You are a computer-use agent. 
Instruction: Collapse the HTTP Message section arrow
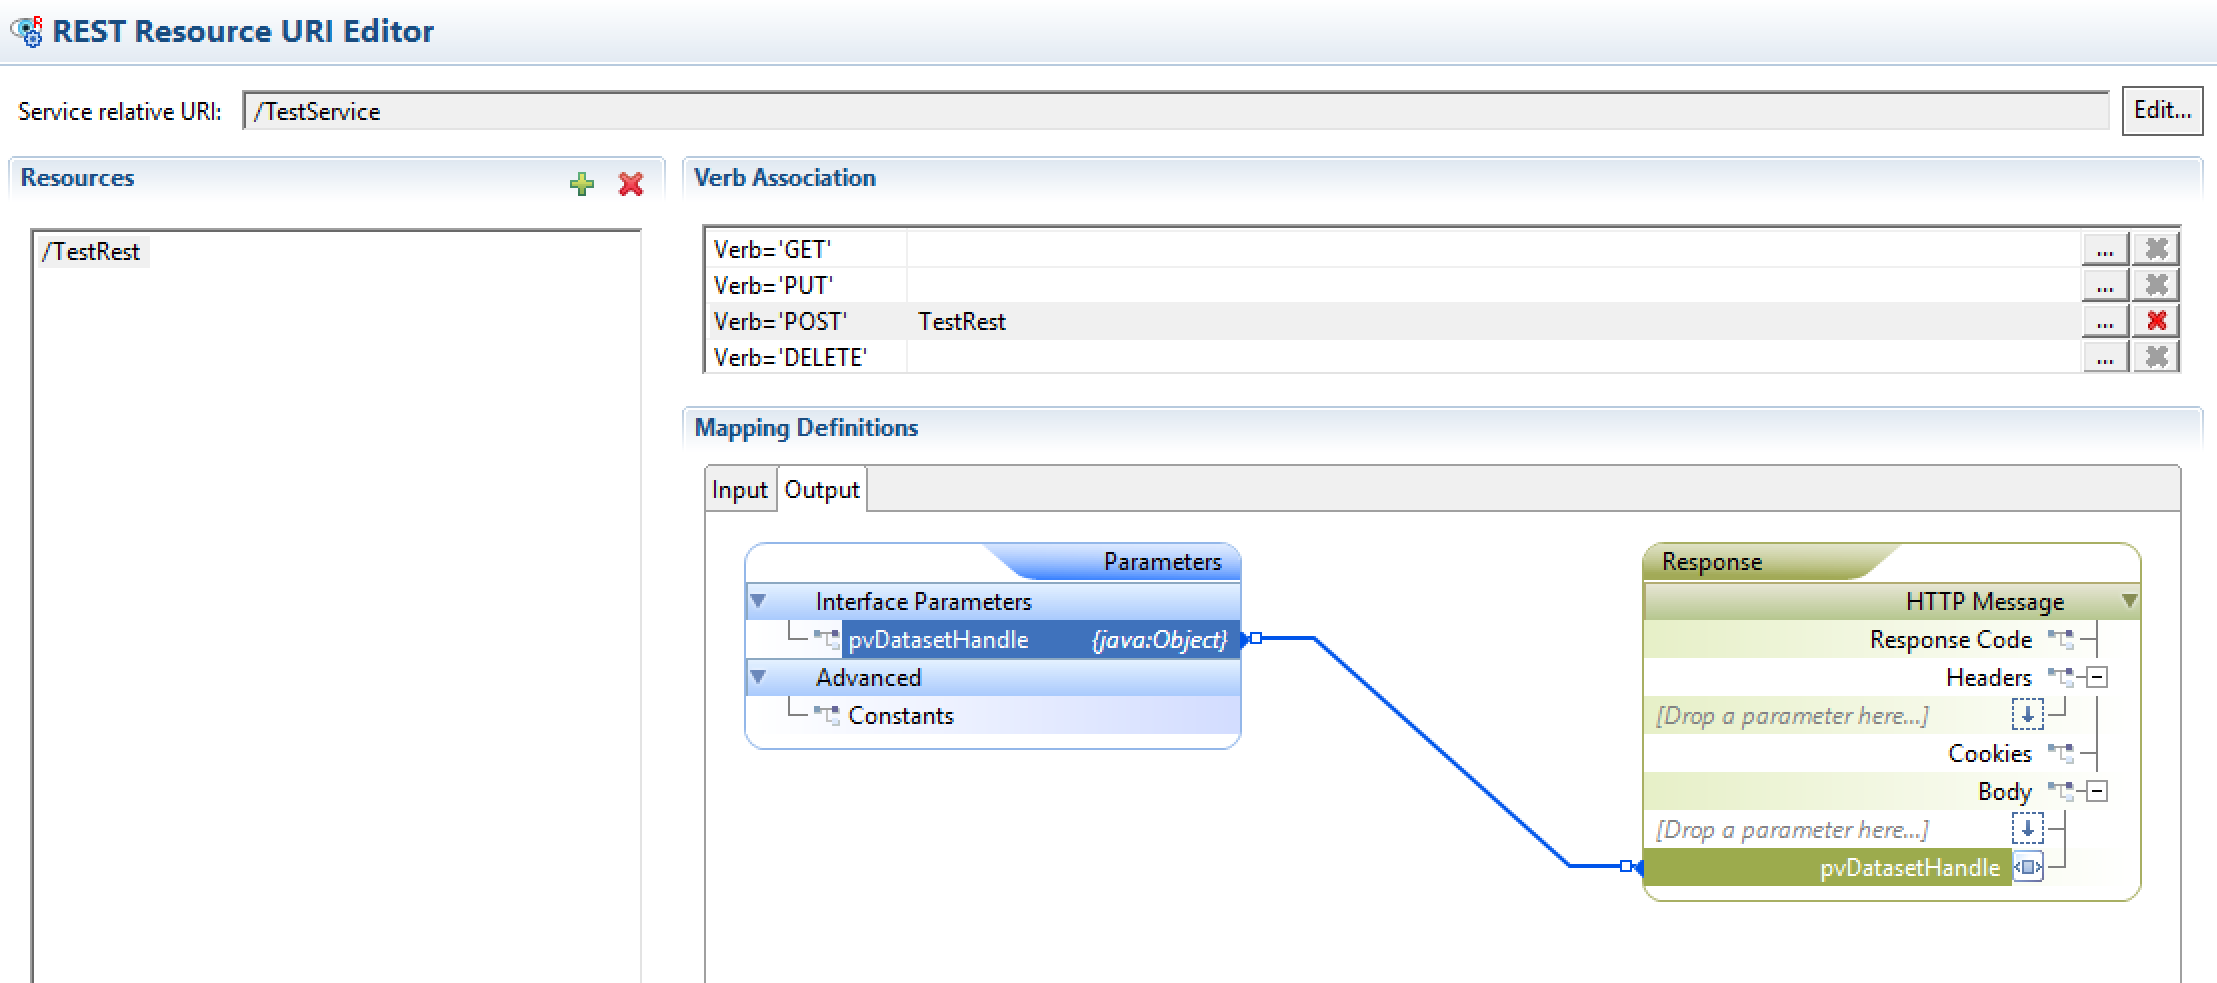click(x=2129, y=601)
